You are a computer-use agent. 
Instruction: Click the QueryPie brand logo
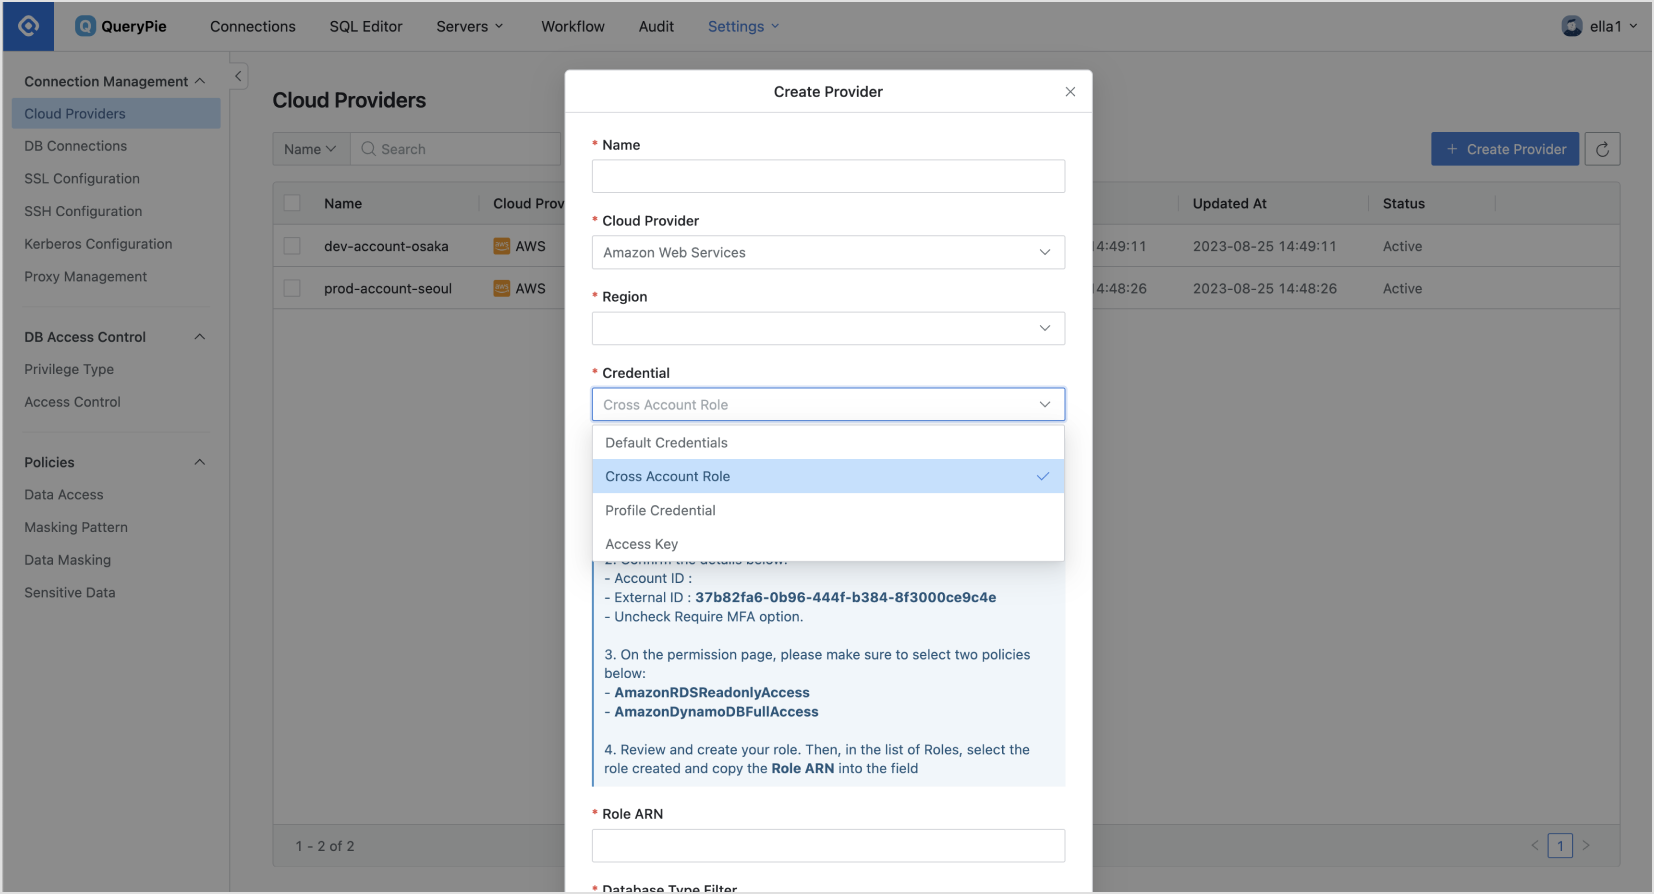[122, 26]
